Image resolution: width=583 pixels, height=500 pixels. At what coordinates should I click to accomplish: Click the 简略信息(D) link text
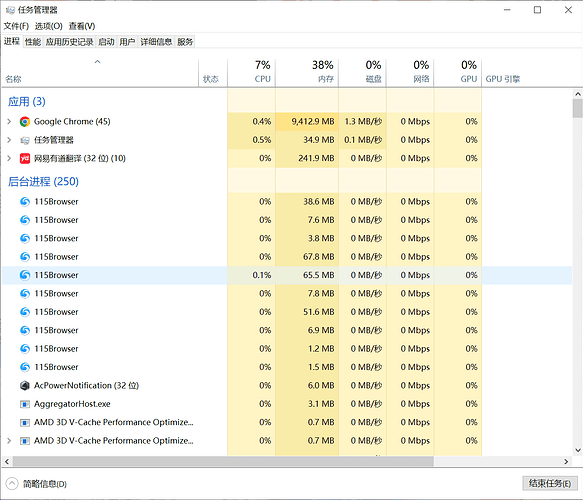click(x=45, y=484)
